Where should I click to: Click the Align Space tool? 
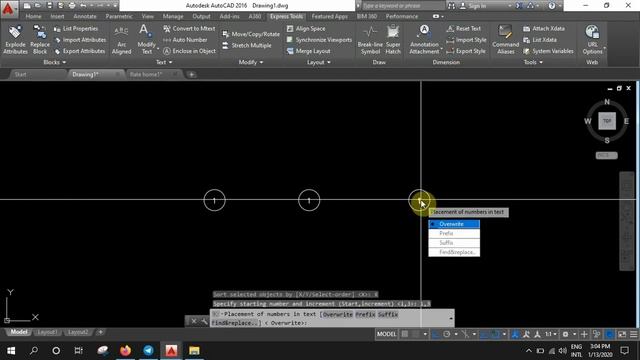coord(306,29)
